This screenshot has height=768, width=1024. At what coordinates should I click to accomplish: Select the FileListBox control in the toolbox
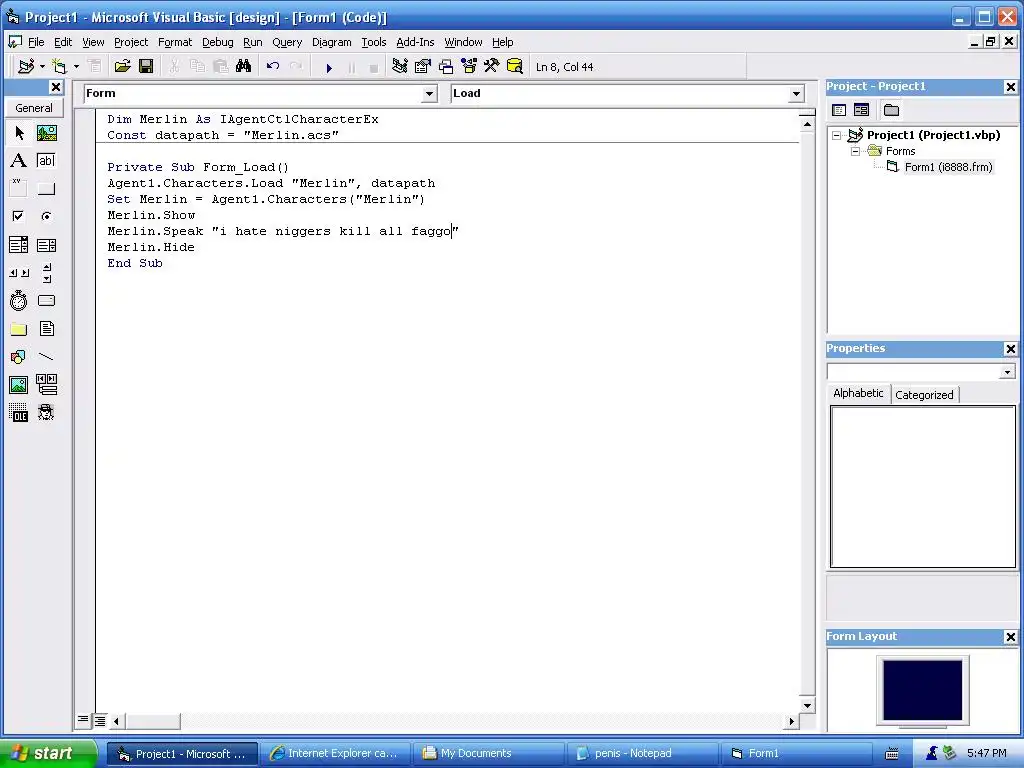click(x=46, y=328)
